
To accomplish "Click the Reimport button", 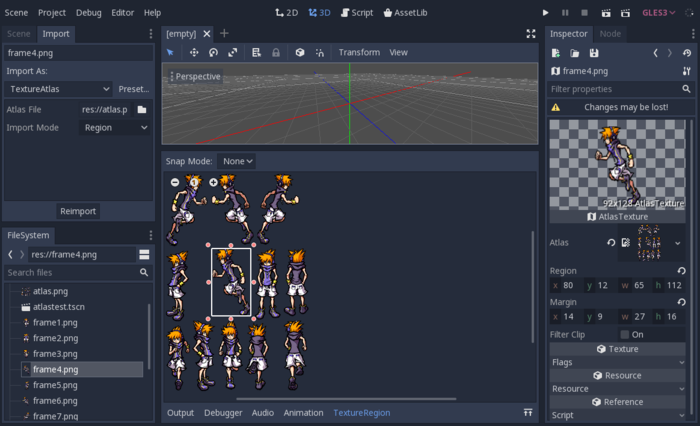I will coord(78,211).
